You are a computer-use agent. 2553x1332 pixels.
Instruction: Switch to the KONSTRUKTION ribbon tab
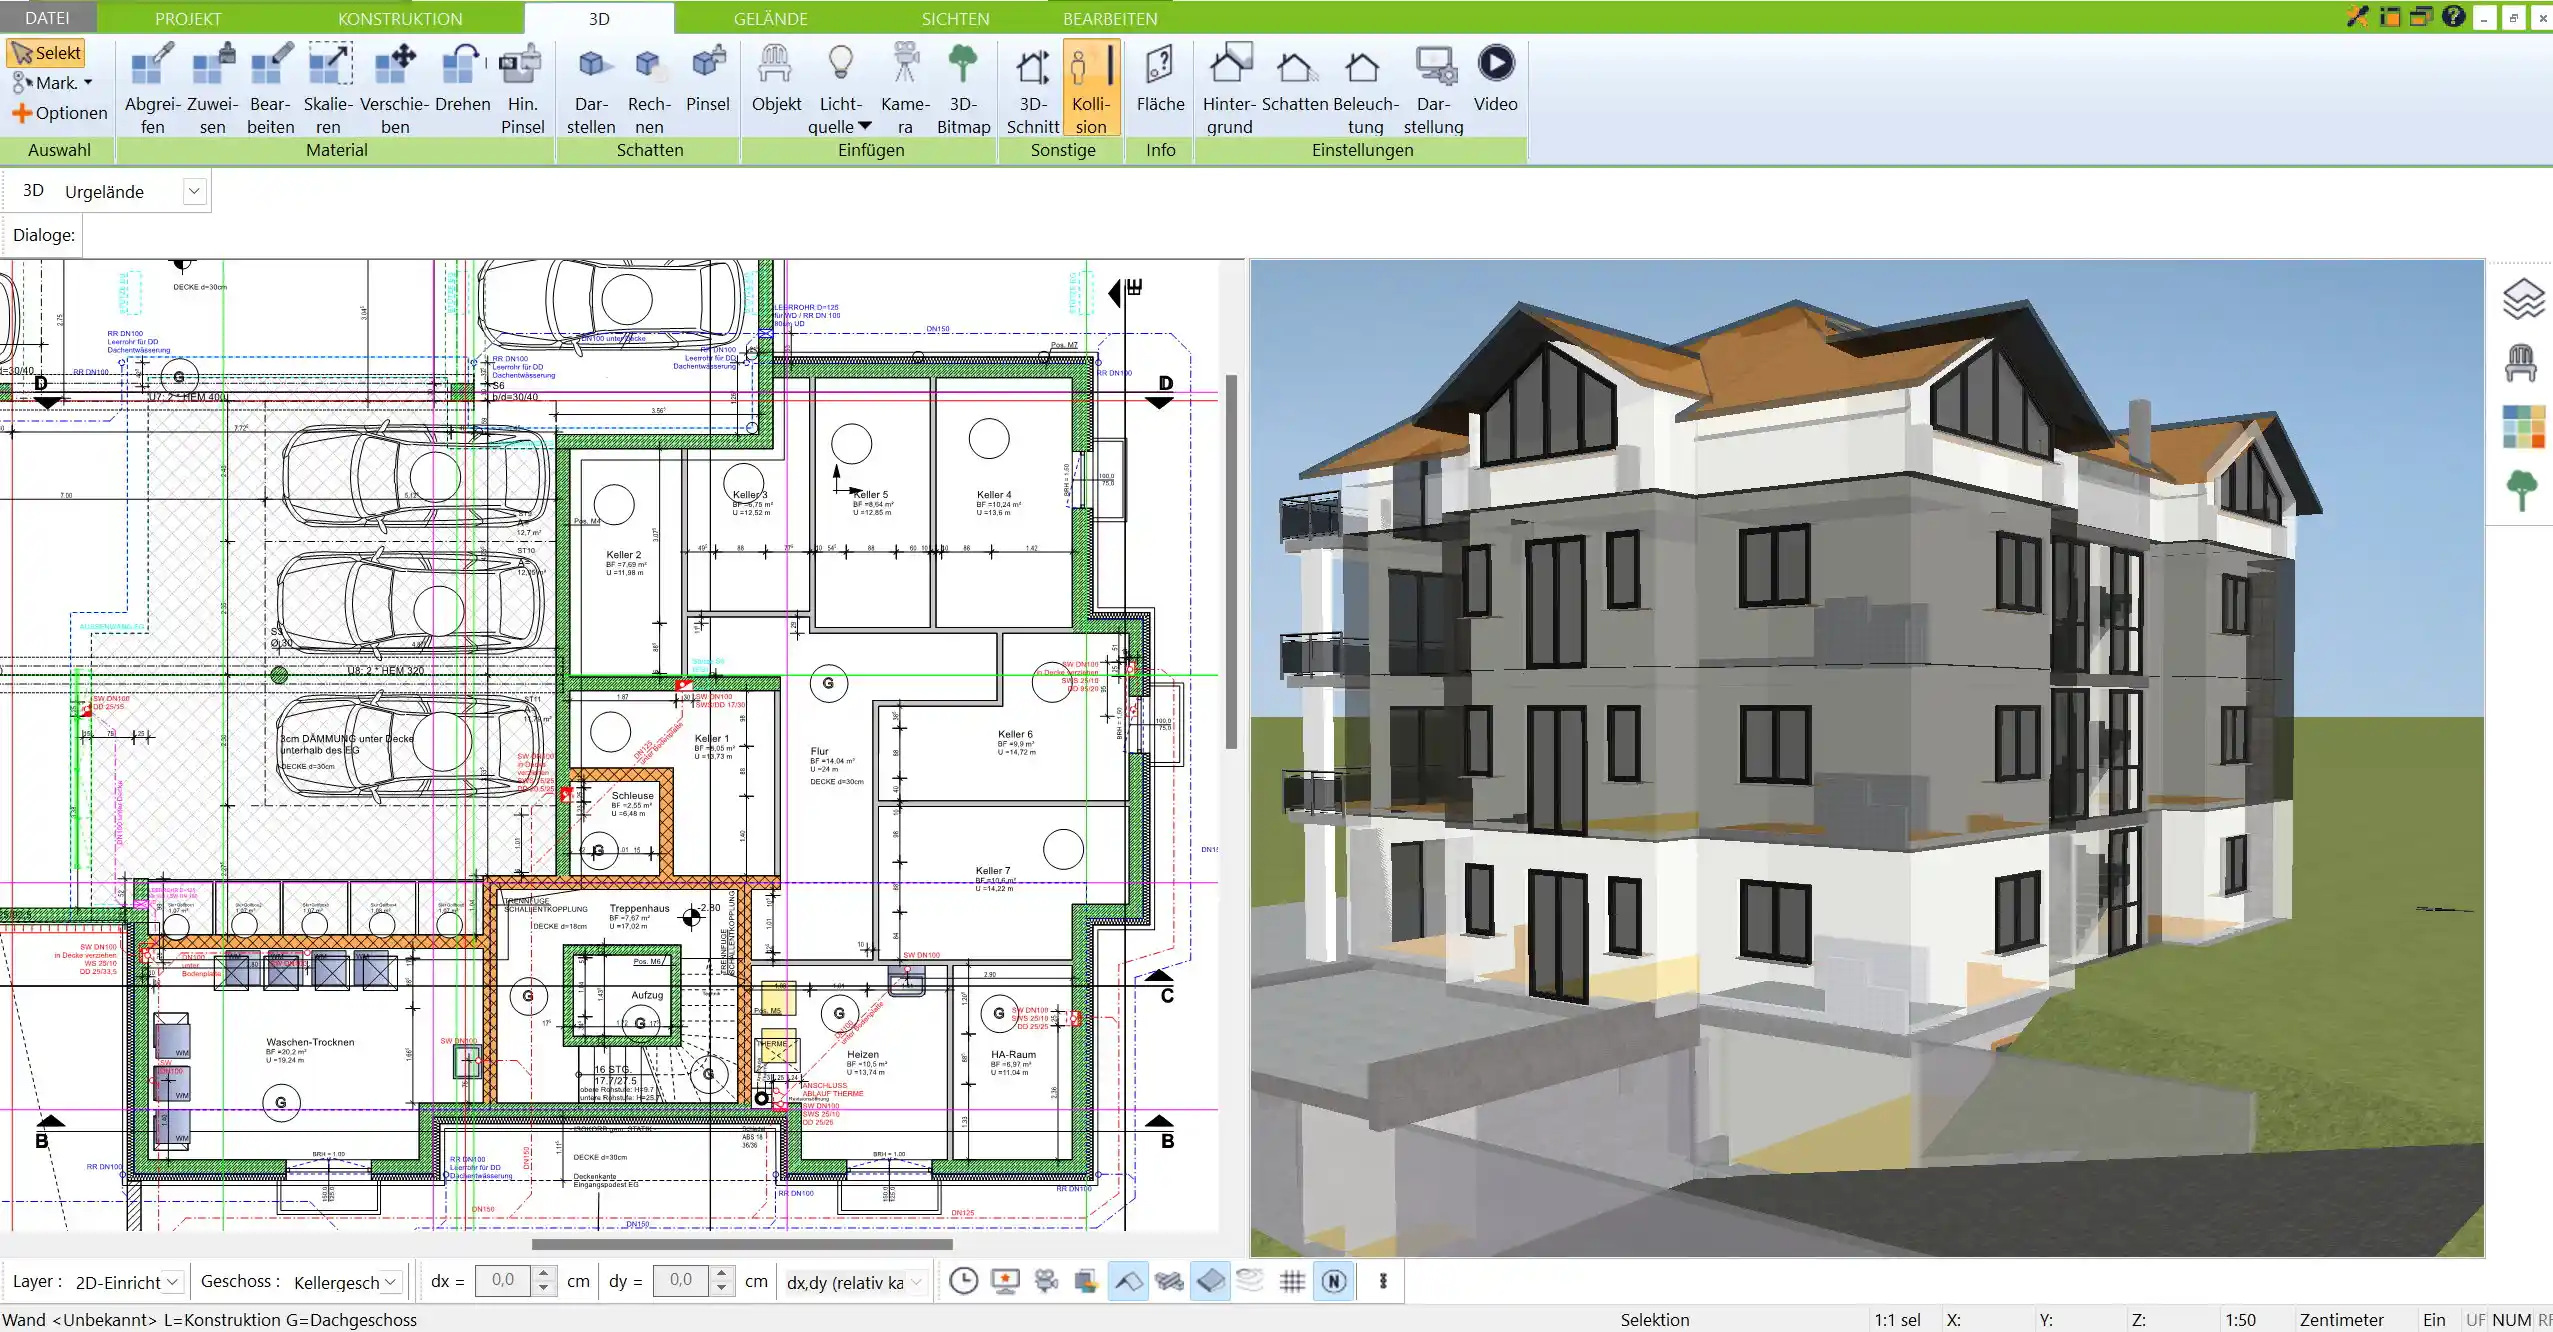(400, 18)
